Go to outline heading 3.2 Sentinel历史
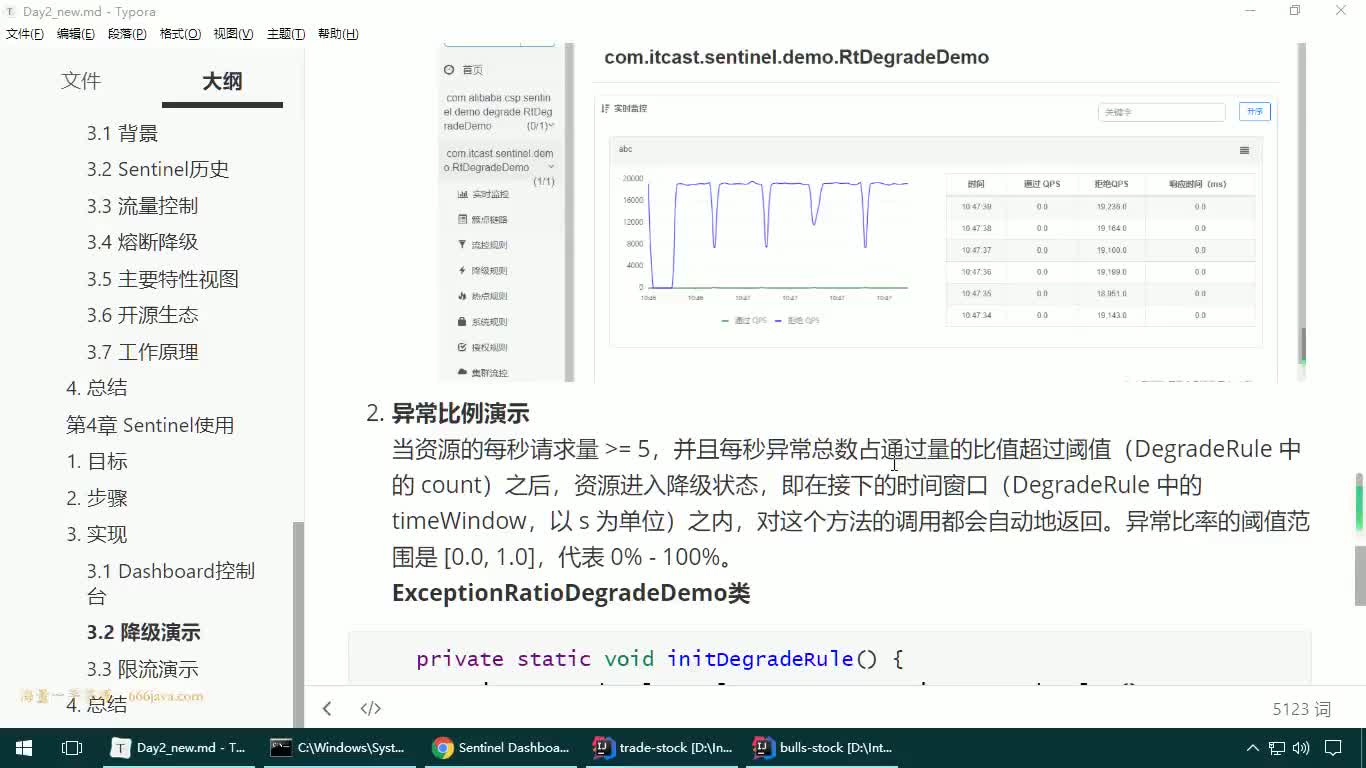 pos(158,169)
